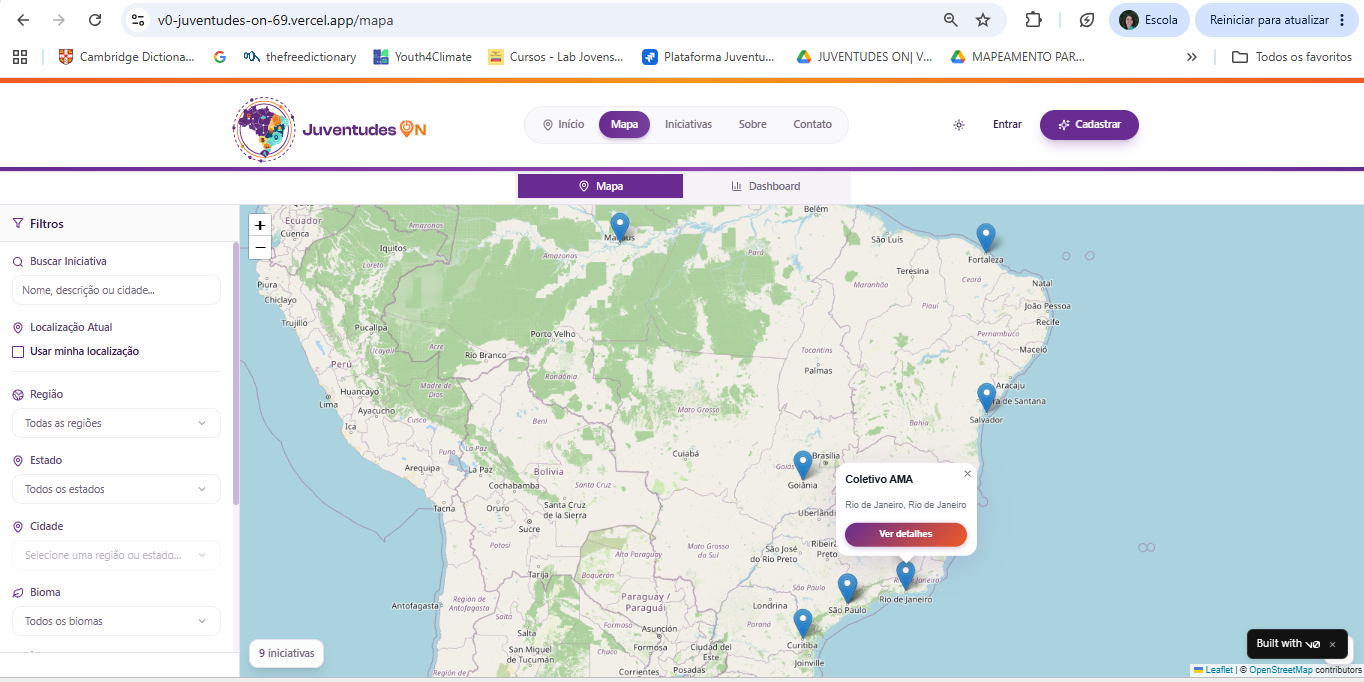Click the Buscar Iniciativa search field
The height and width of the screenshot is (682, 1364).
(116, 290)
